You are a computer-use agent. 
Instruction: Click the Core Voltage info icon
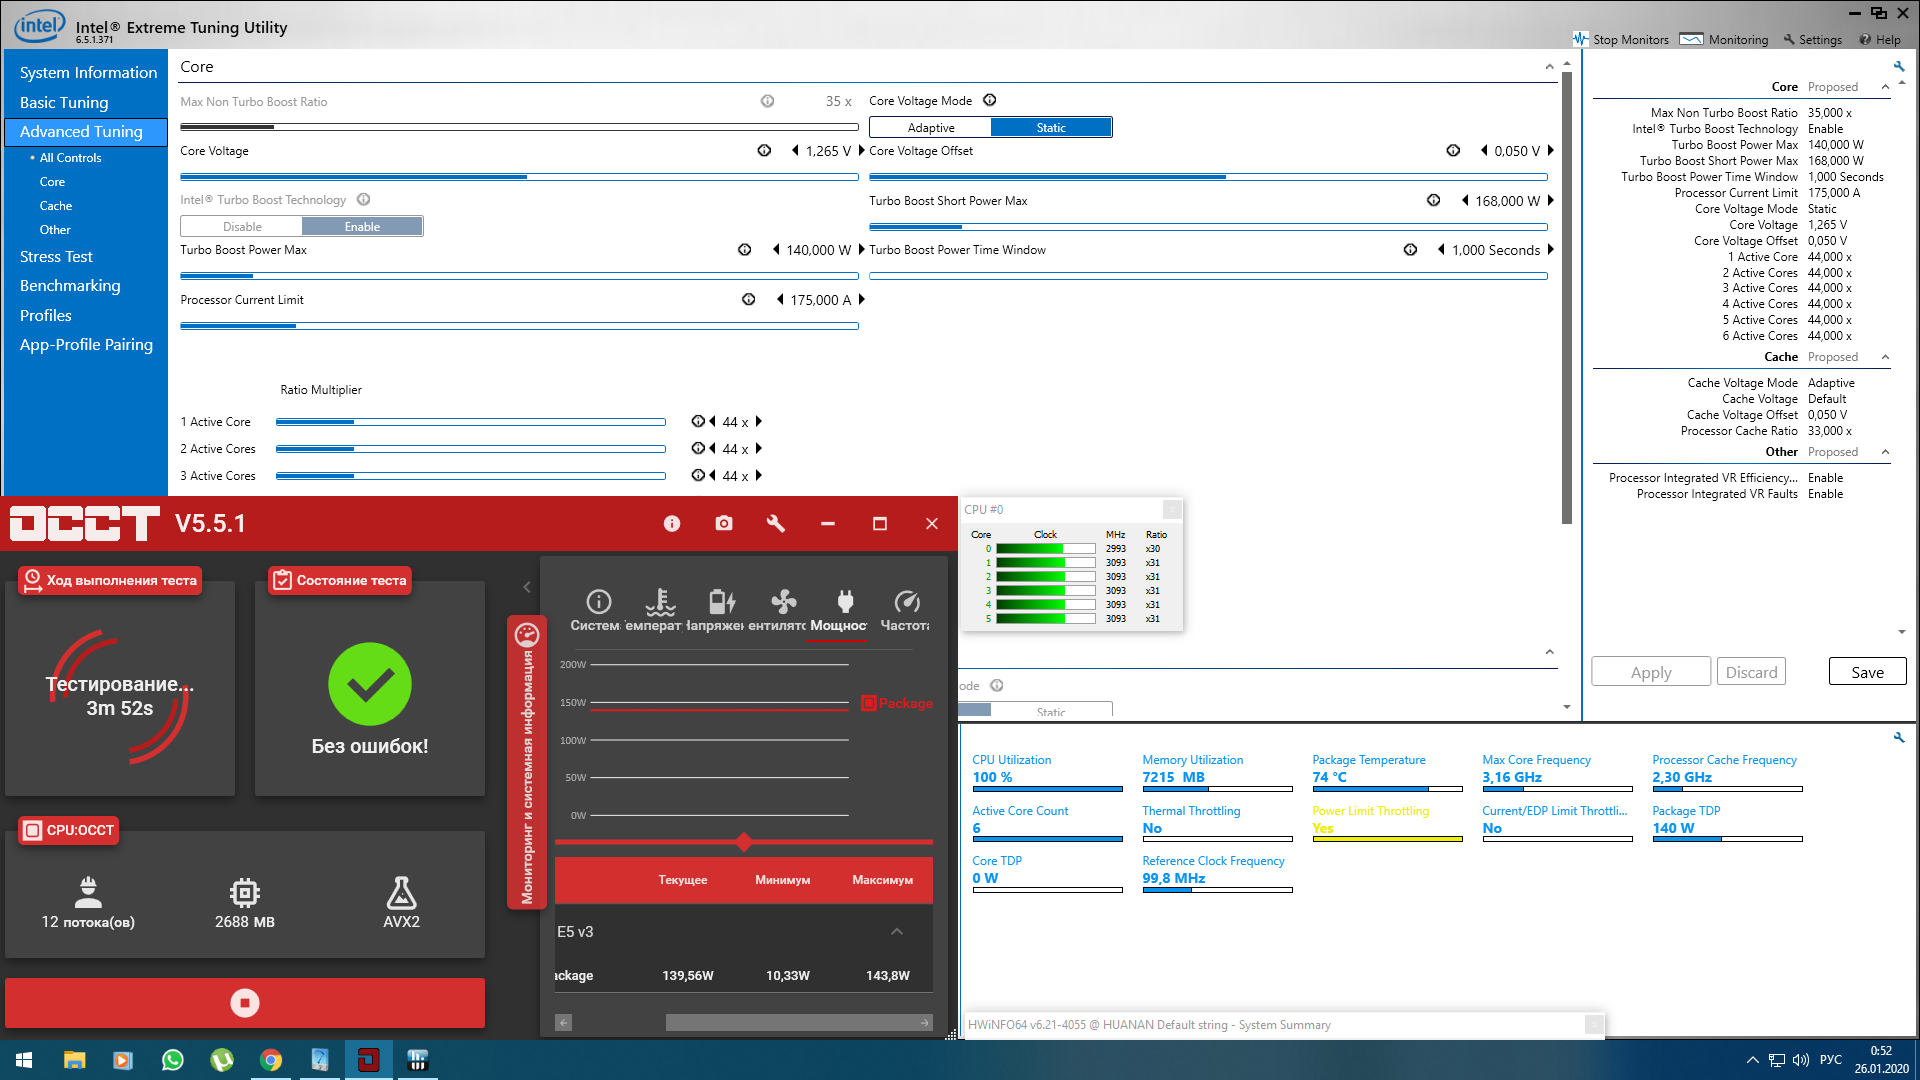pos(764,151)
